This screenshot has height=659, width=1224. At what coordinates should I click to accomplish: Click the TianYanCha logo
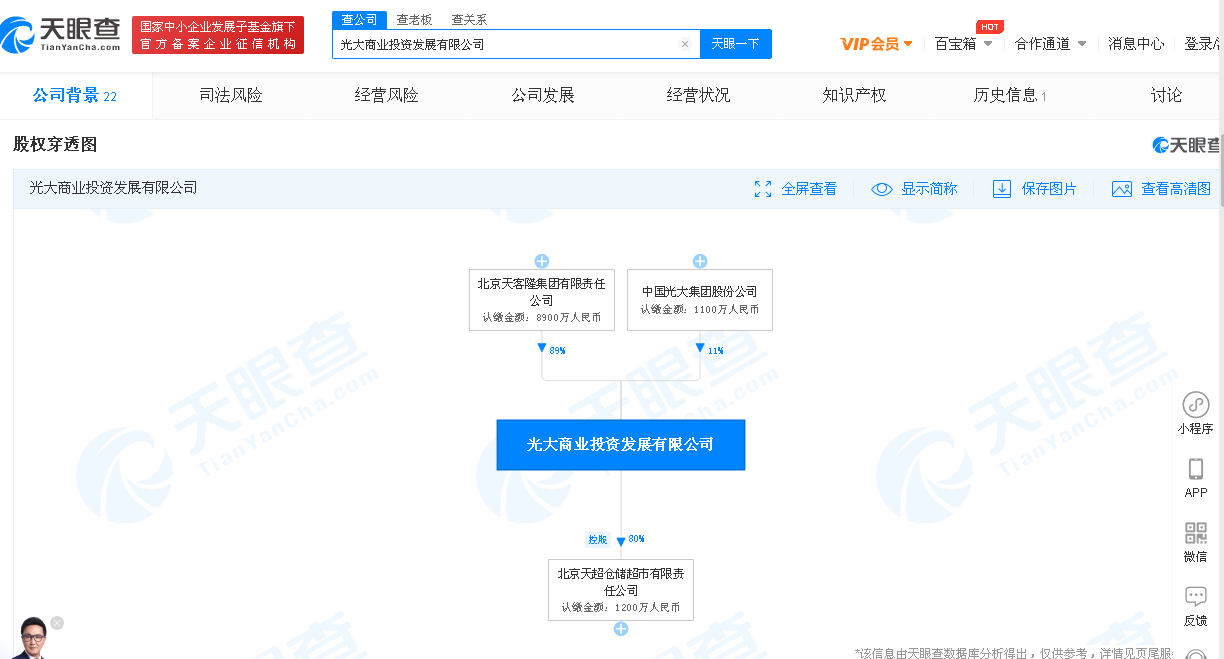coord(62,35)
